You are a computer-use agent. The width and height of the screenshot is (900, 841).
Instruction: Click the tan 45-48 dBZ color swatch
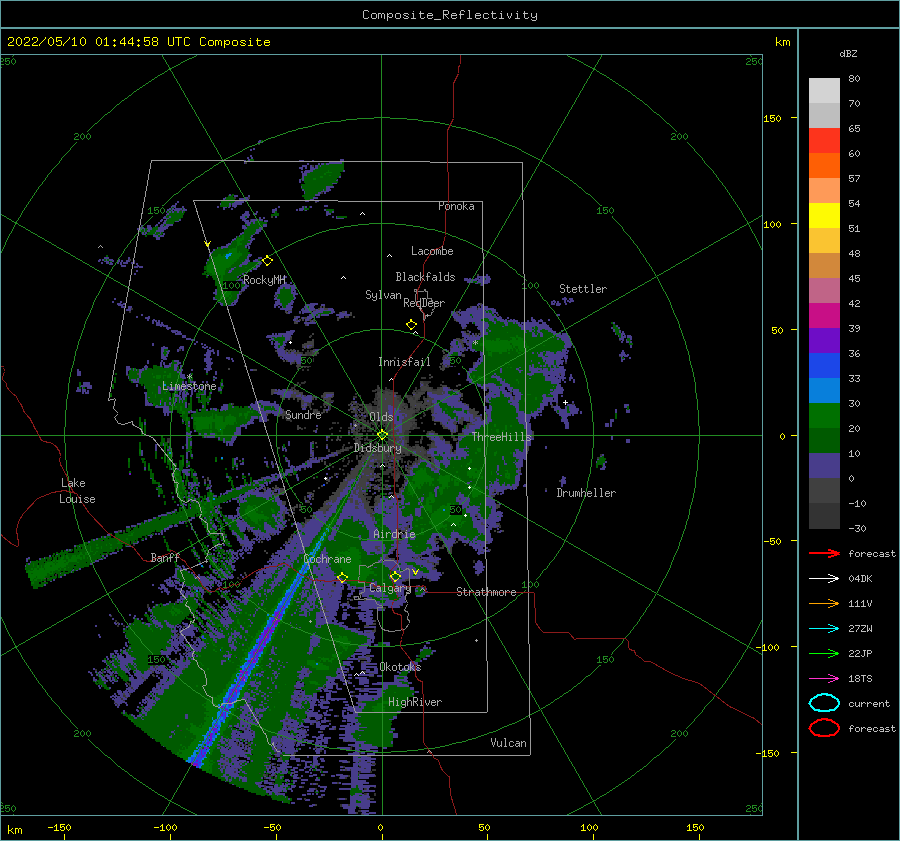pos(824,266)
